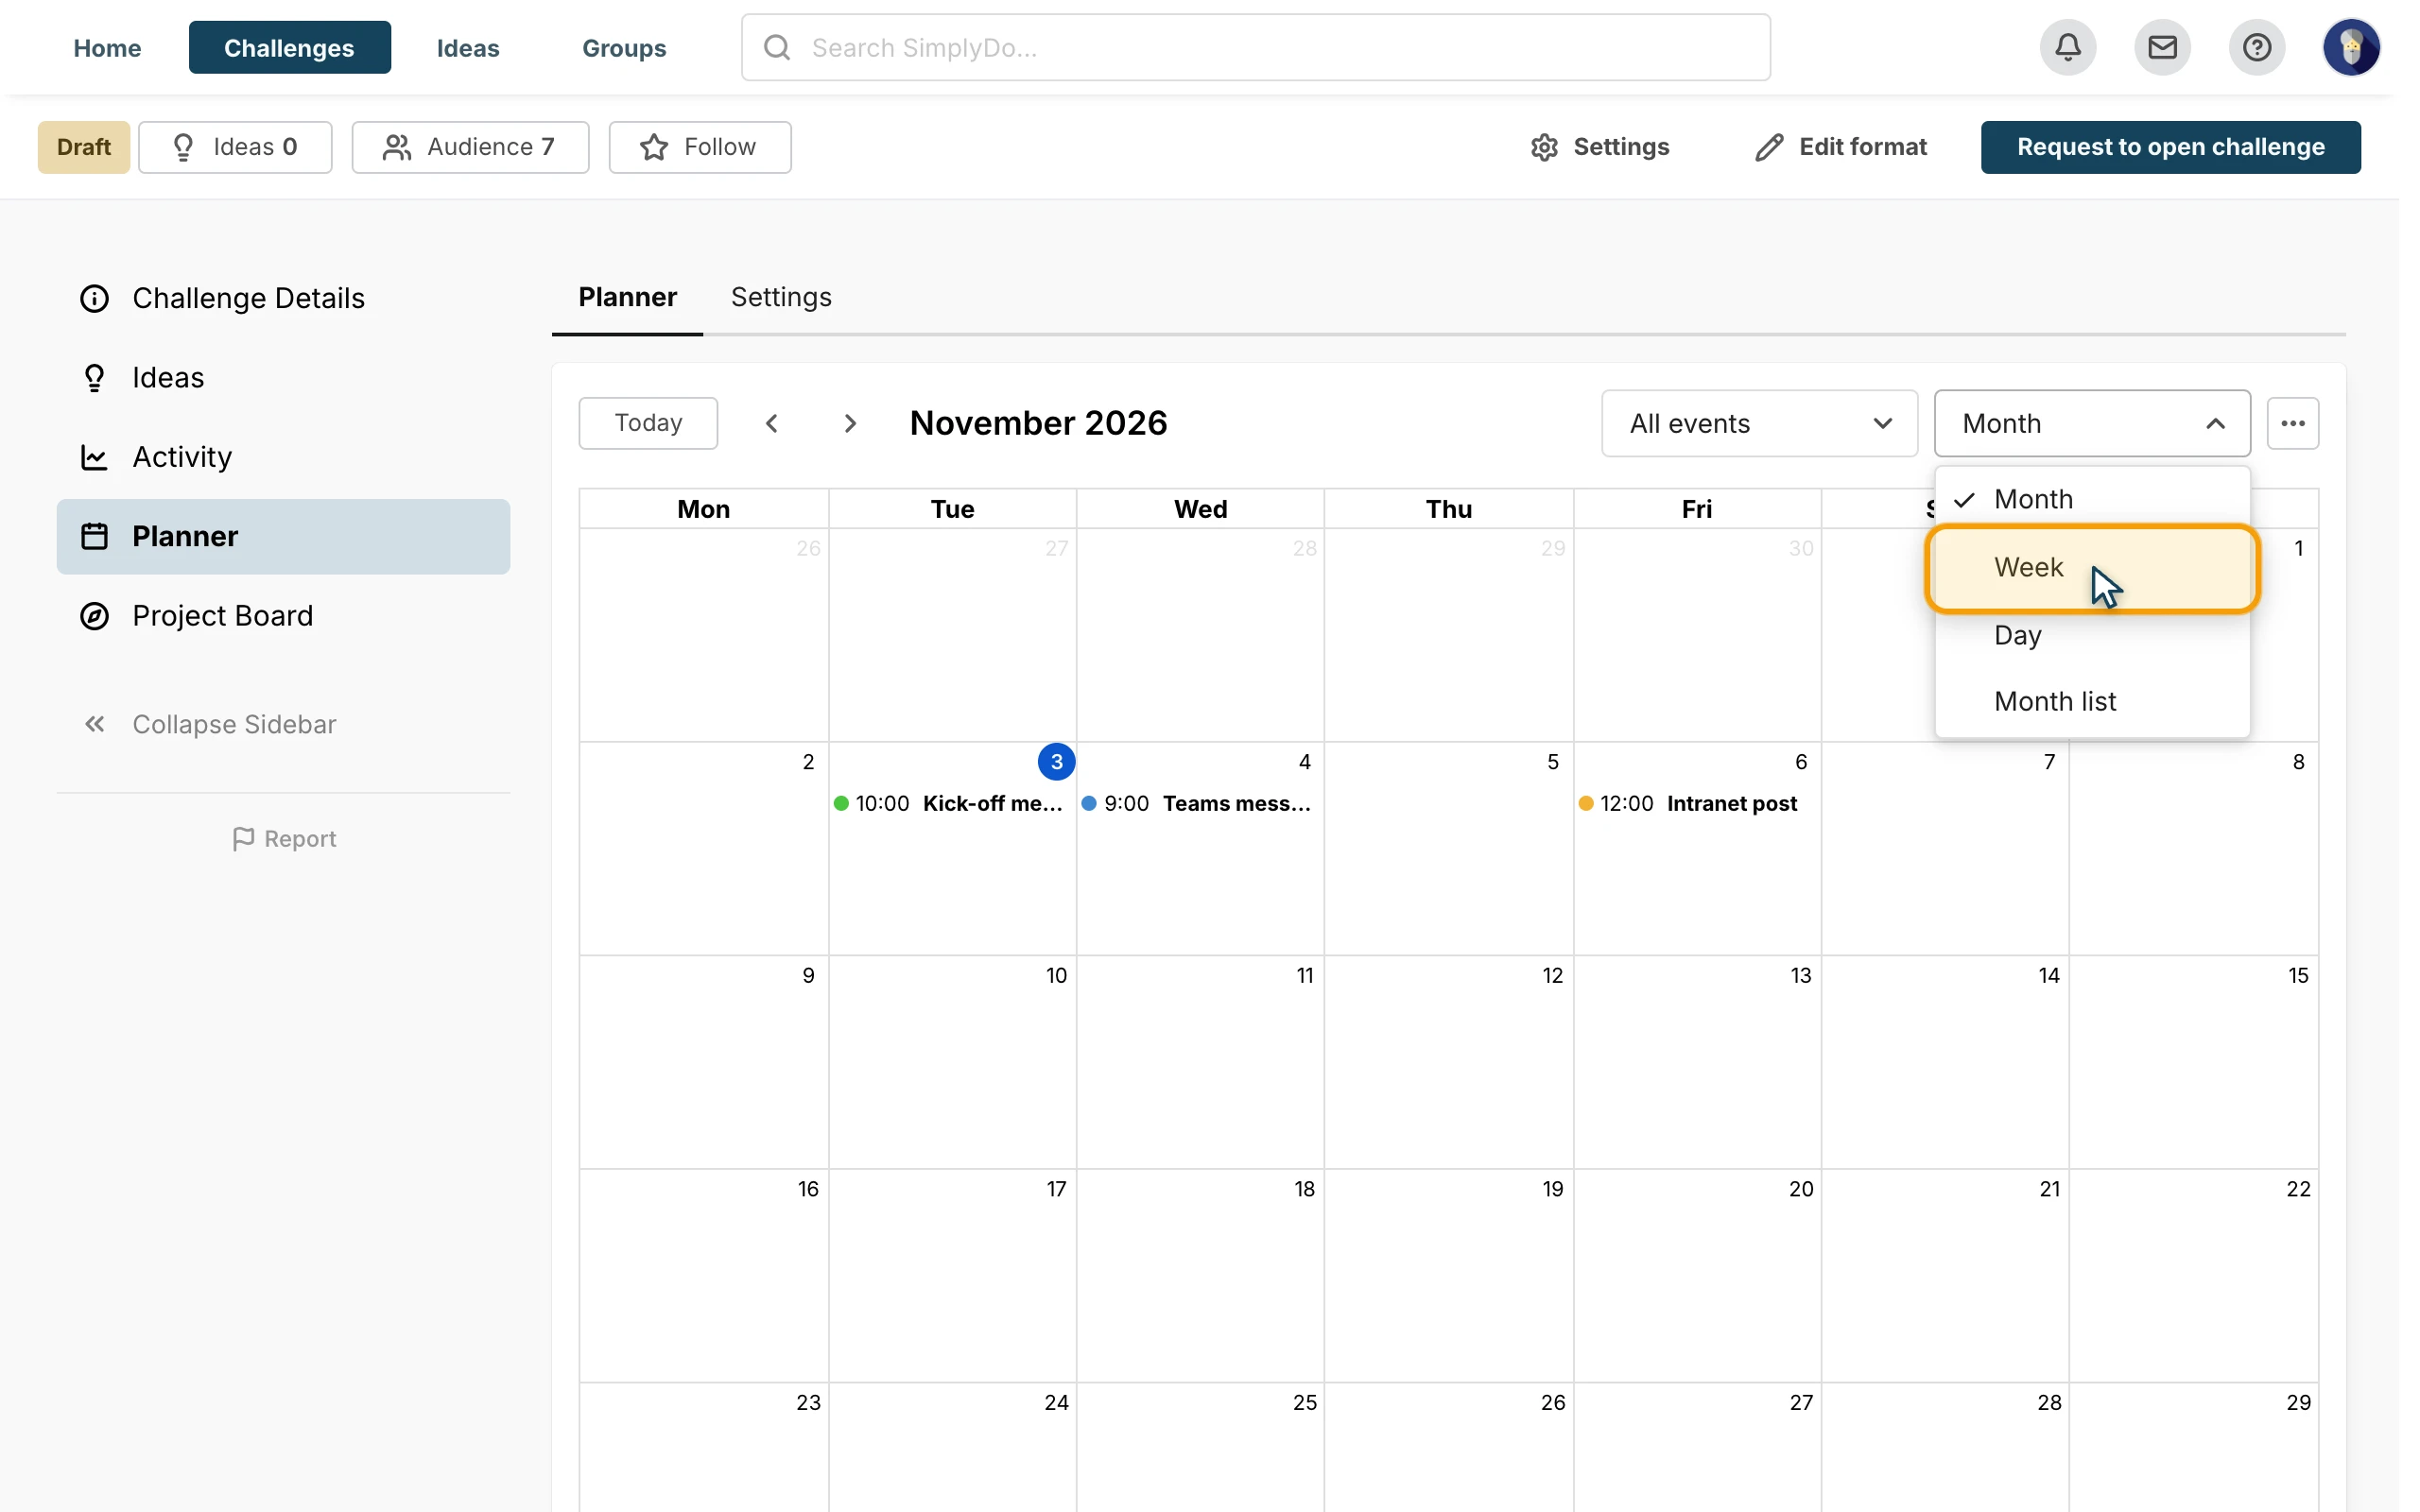Focus the Search SimplyDo field
2420x1512 pixels.
(x=1255, y=47)
